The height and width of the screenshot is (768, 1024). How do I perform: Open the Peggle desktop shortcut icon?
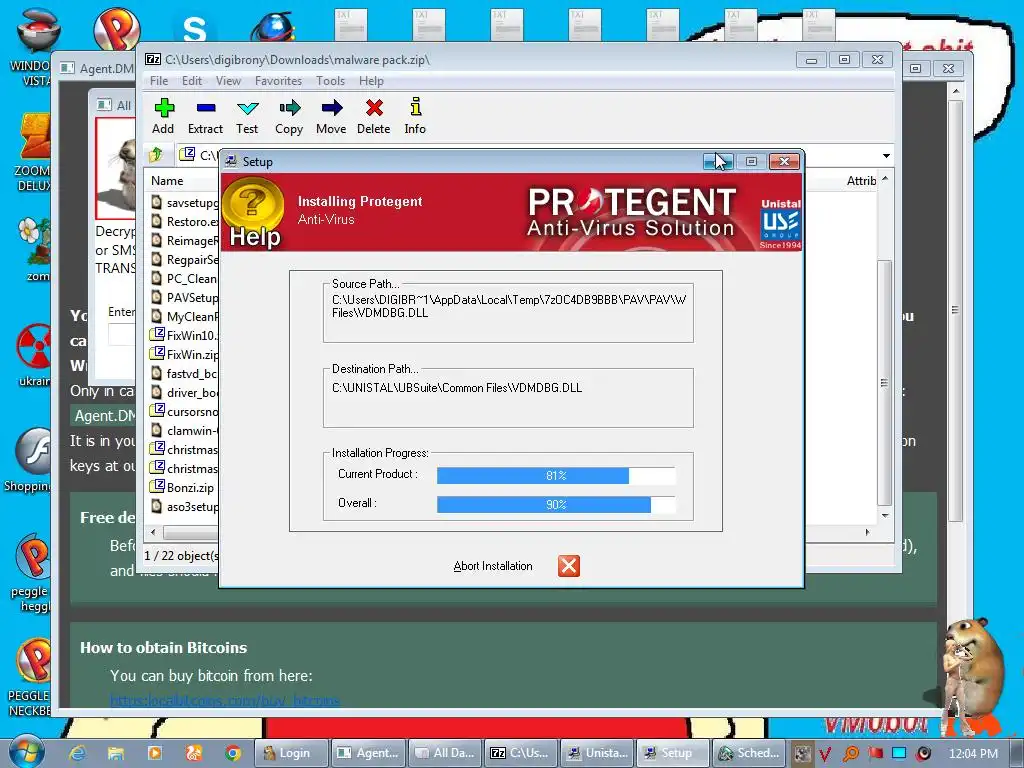tap(31, 573)
